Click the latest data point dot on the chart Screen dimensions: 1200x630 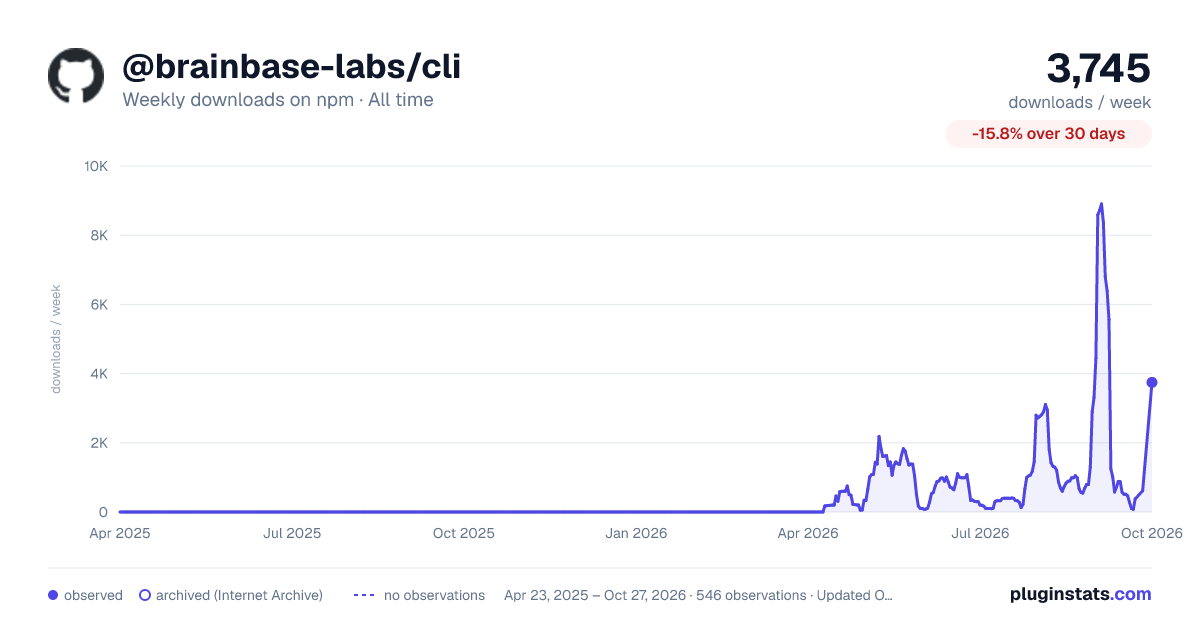[1152, 382]
